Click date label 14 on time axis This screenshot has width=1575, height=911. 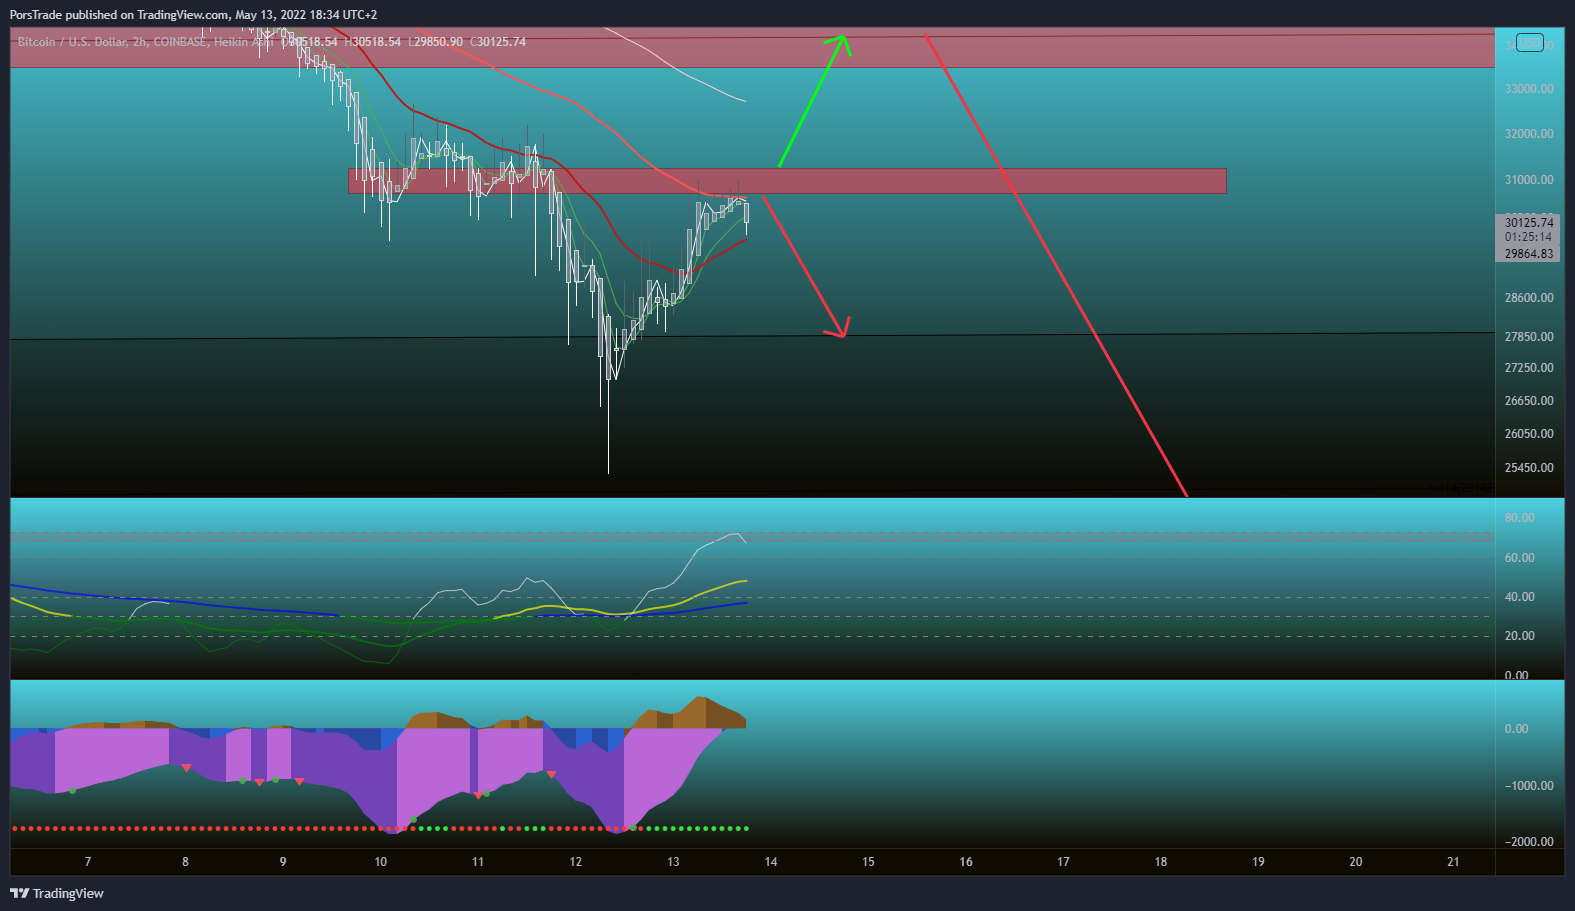(771, 862)
